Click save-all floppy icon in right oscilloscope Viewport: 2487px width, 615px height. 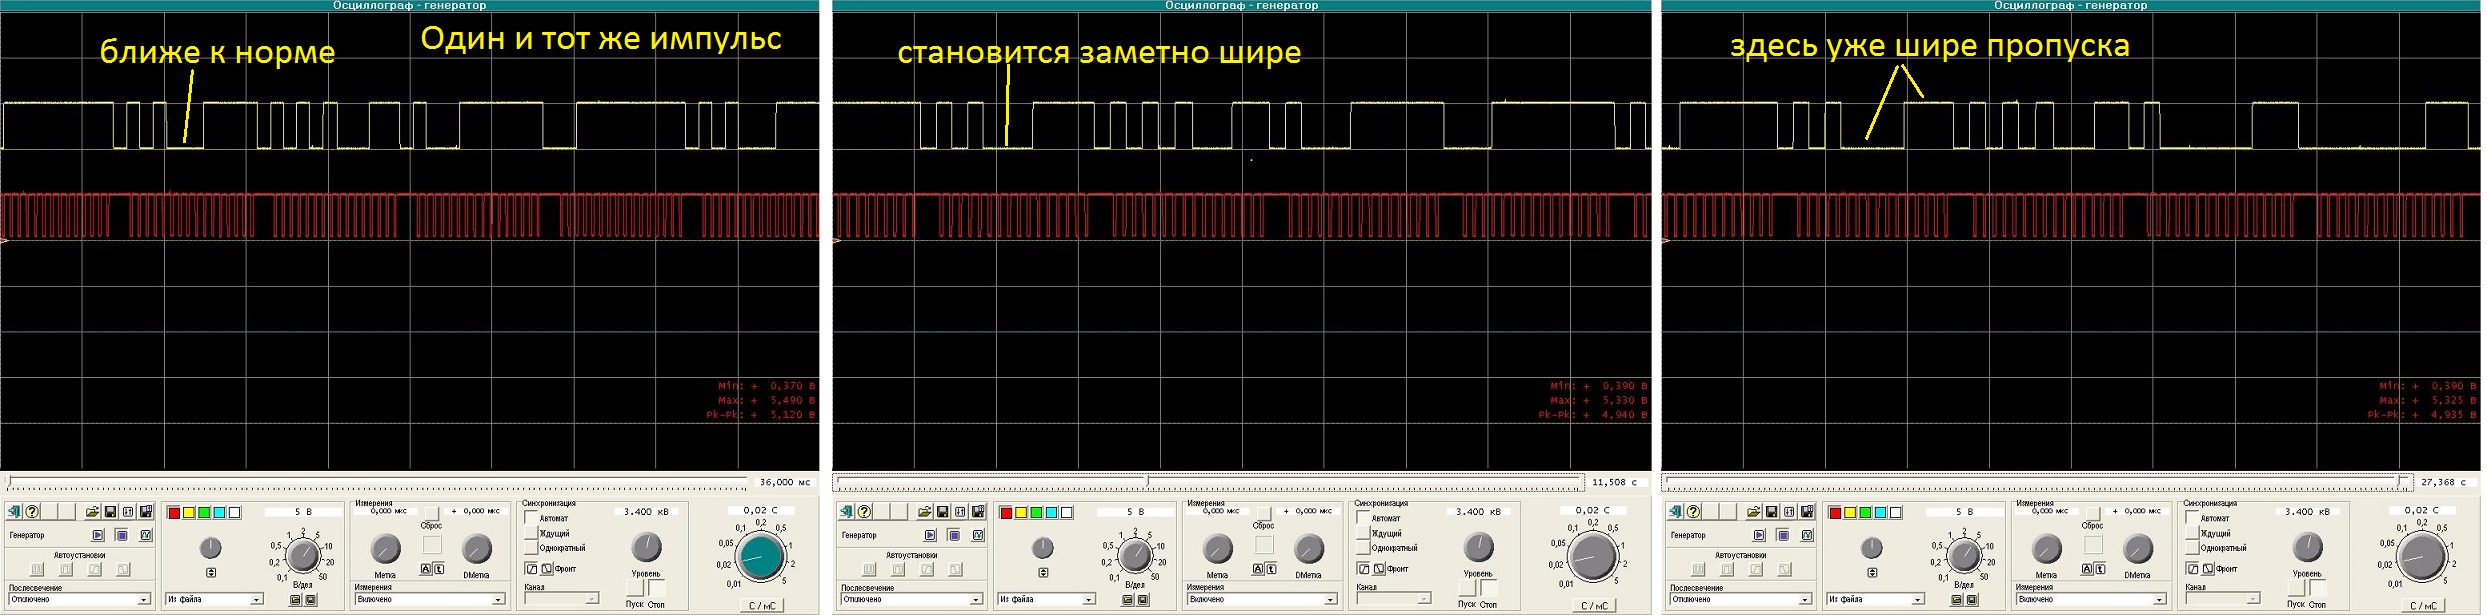(x=1807, y=512)
